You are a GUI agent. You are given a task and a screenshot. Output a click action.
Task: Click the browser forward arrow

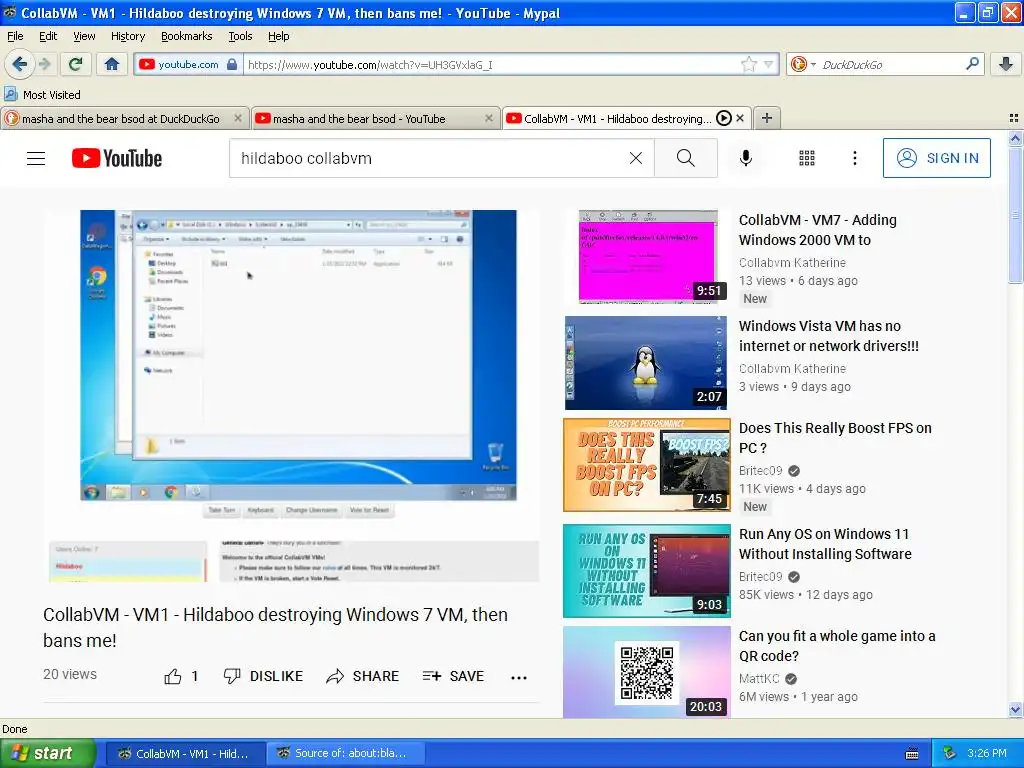(44, 64)
